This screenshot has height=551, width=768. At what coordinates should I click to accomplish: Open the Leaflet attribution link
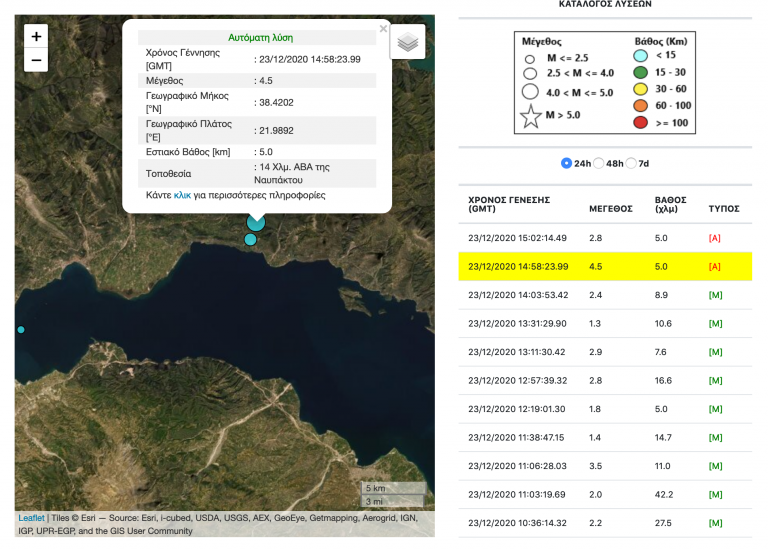click(x=31, y=518)
